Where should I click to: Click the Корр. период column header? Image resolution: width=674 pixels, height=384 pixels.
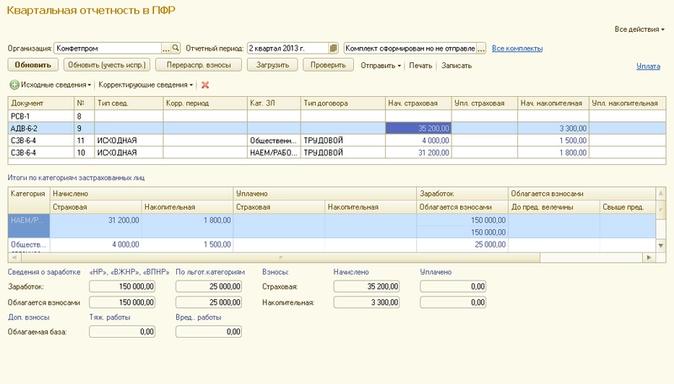pos(205,103)
